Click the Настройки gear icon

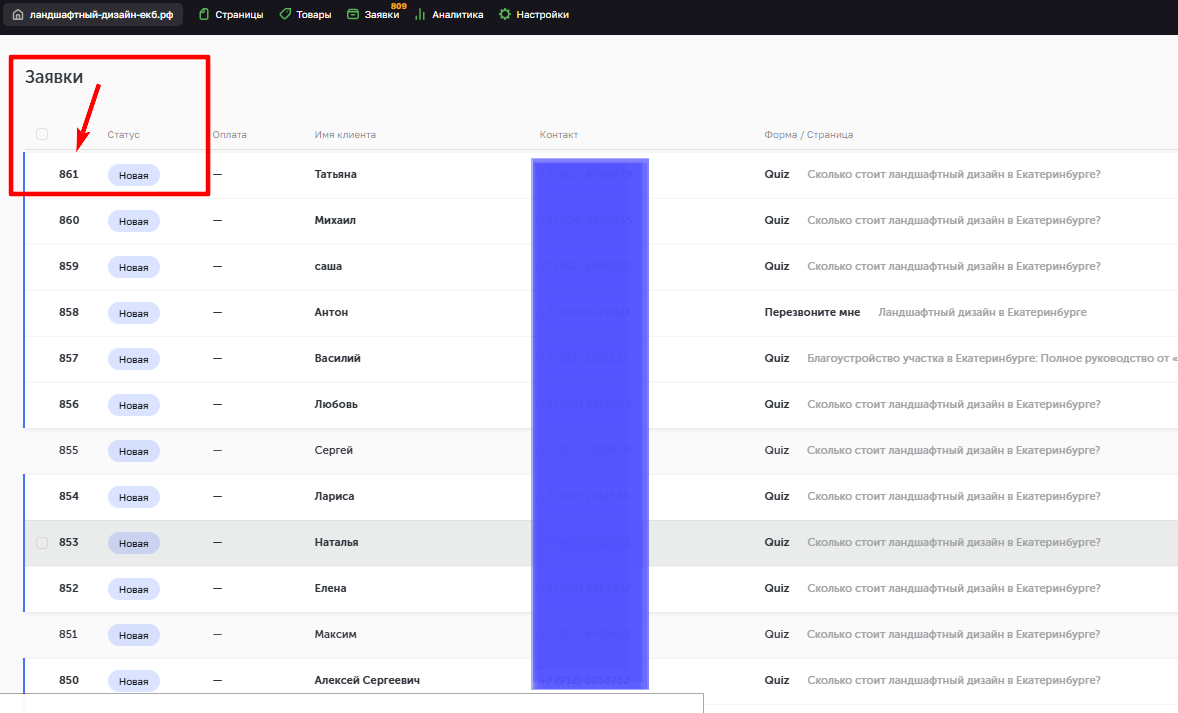point(505,15)
